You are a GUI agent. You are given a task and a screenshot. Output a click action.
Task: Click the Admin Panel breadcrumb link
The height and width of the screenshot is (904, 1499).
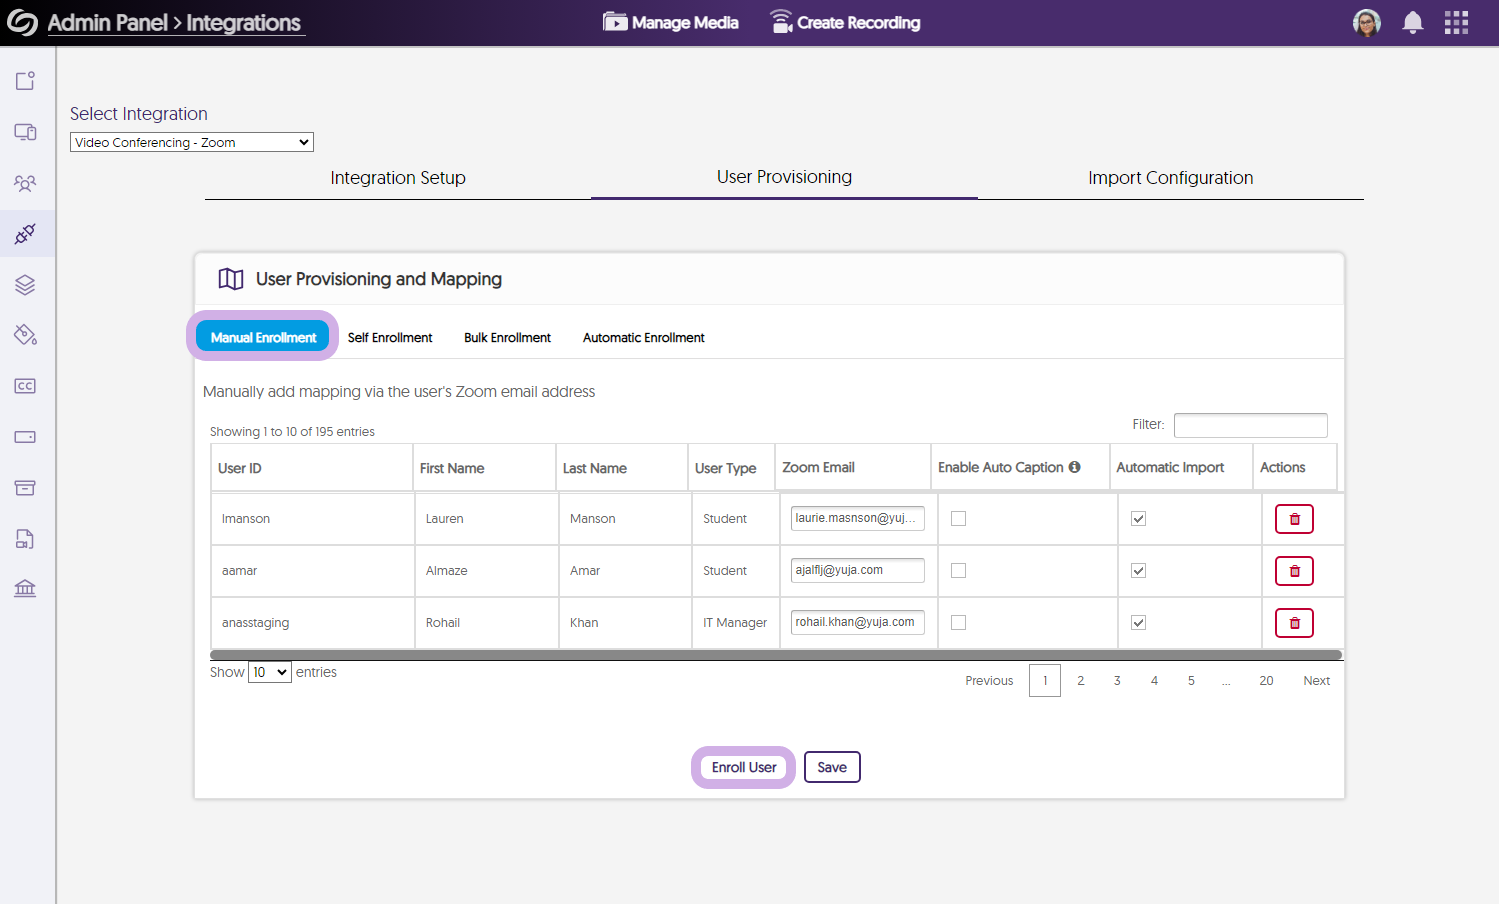(x=108, y=23)
